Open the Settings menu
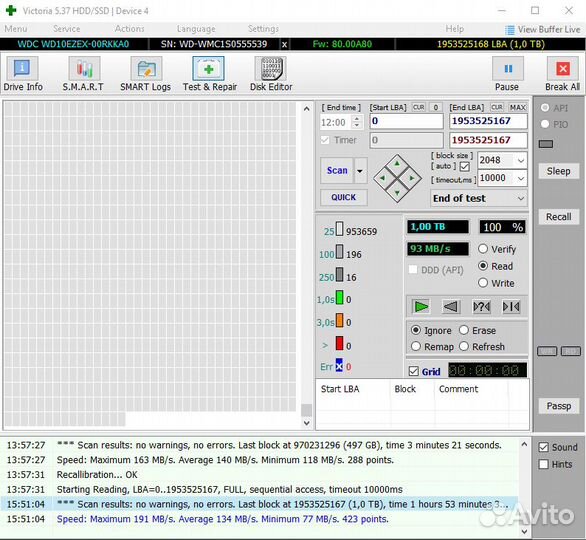 pos(263,29)
